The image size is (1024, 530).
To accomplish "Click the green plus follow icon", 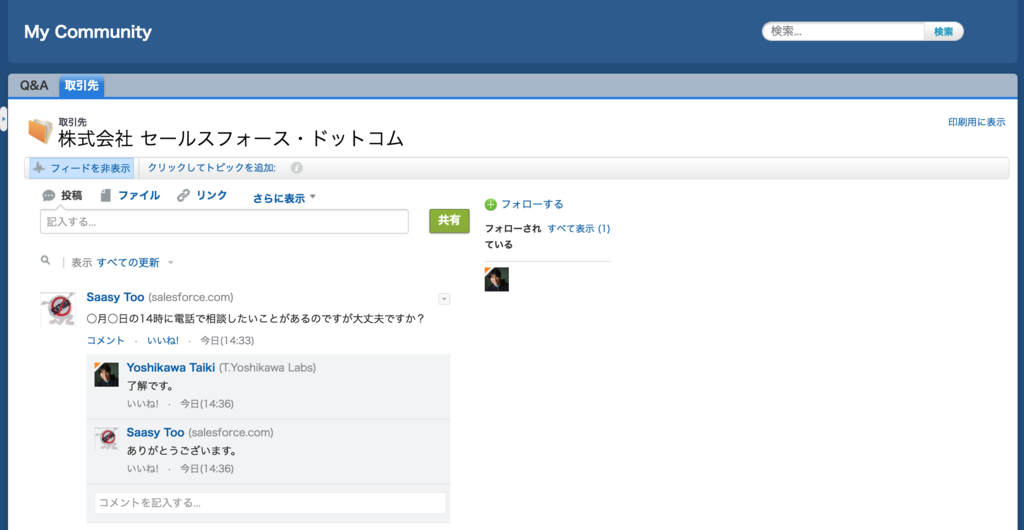I will 491,204.
